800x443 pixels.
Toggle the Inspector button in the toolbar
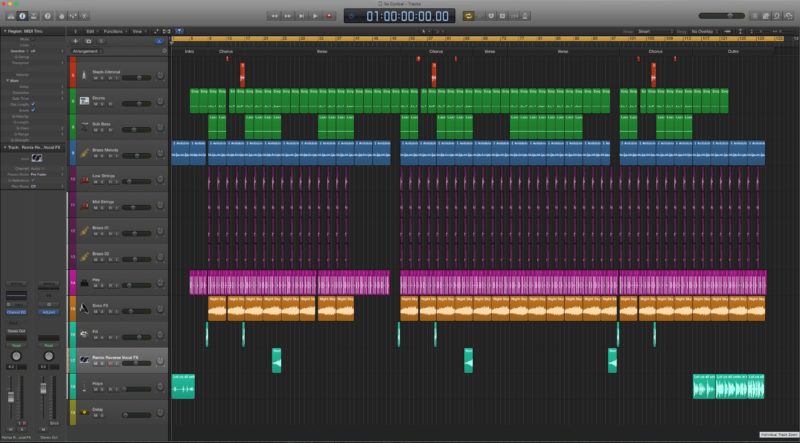22,16
